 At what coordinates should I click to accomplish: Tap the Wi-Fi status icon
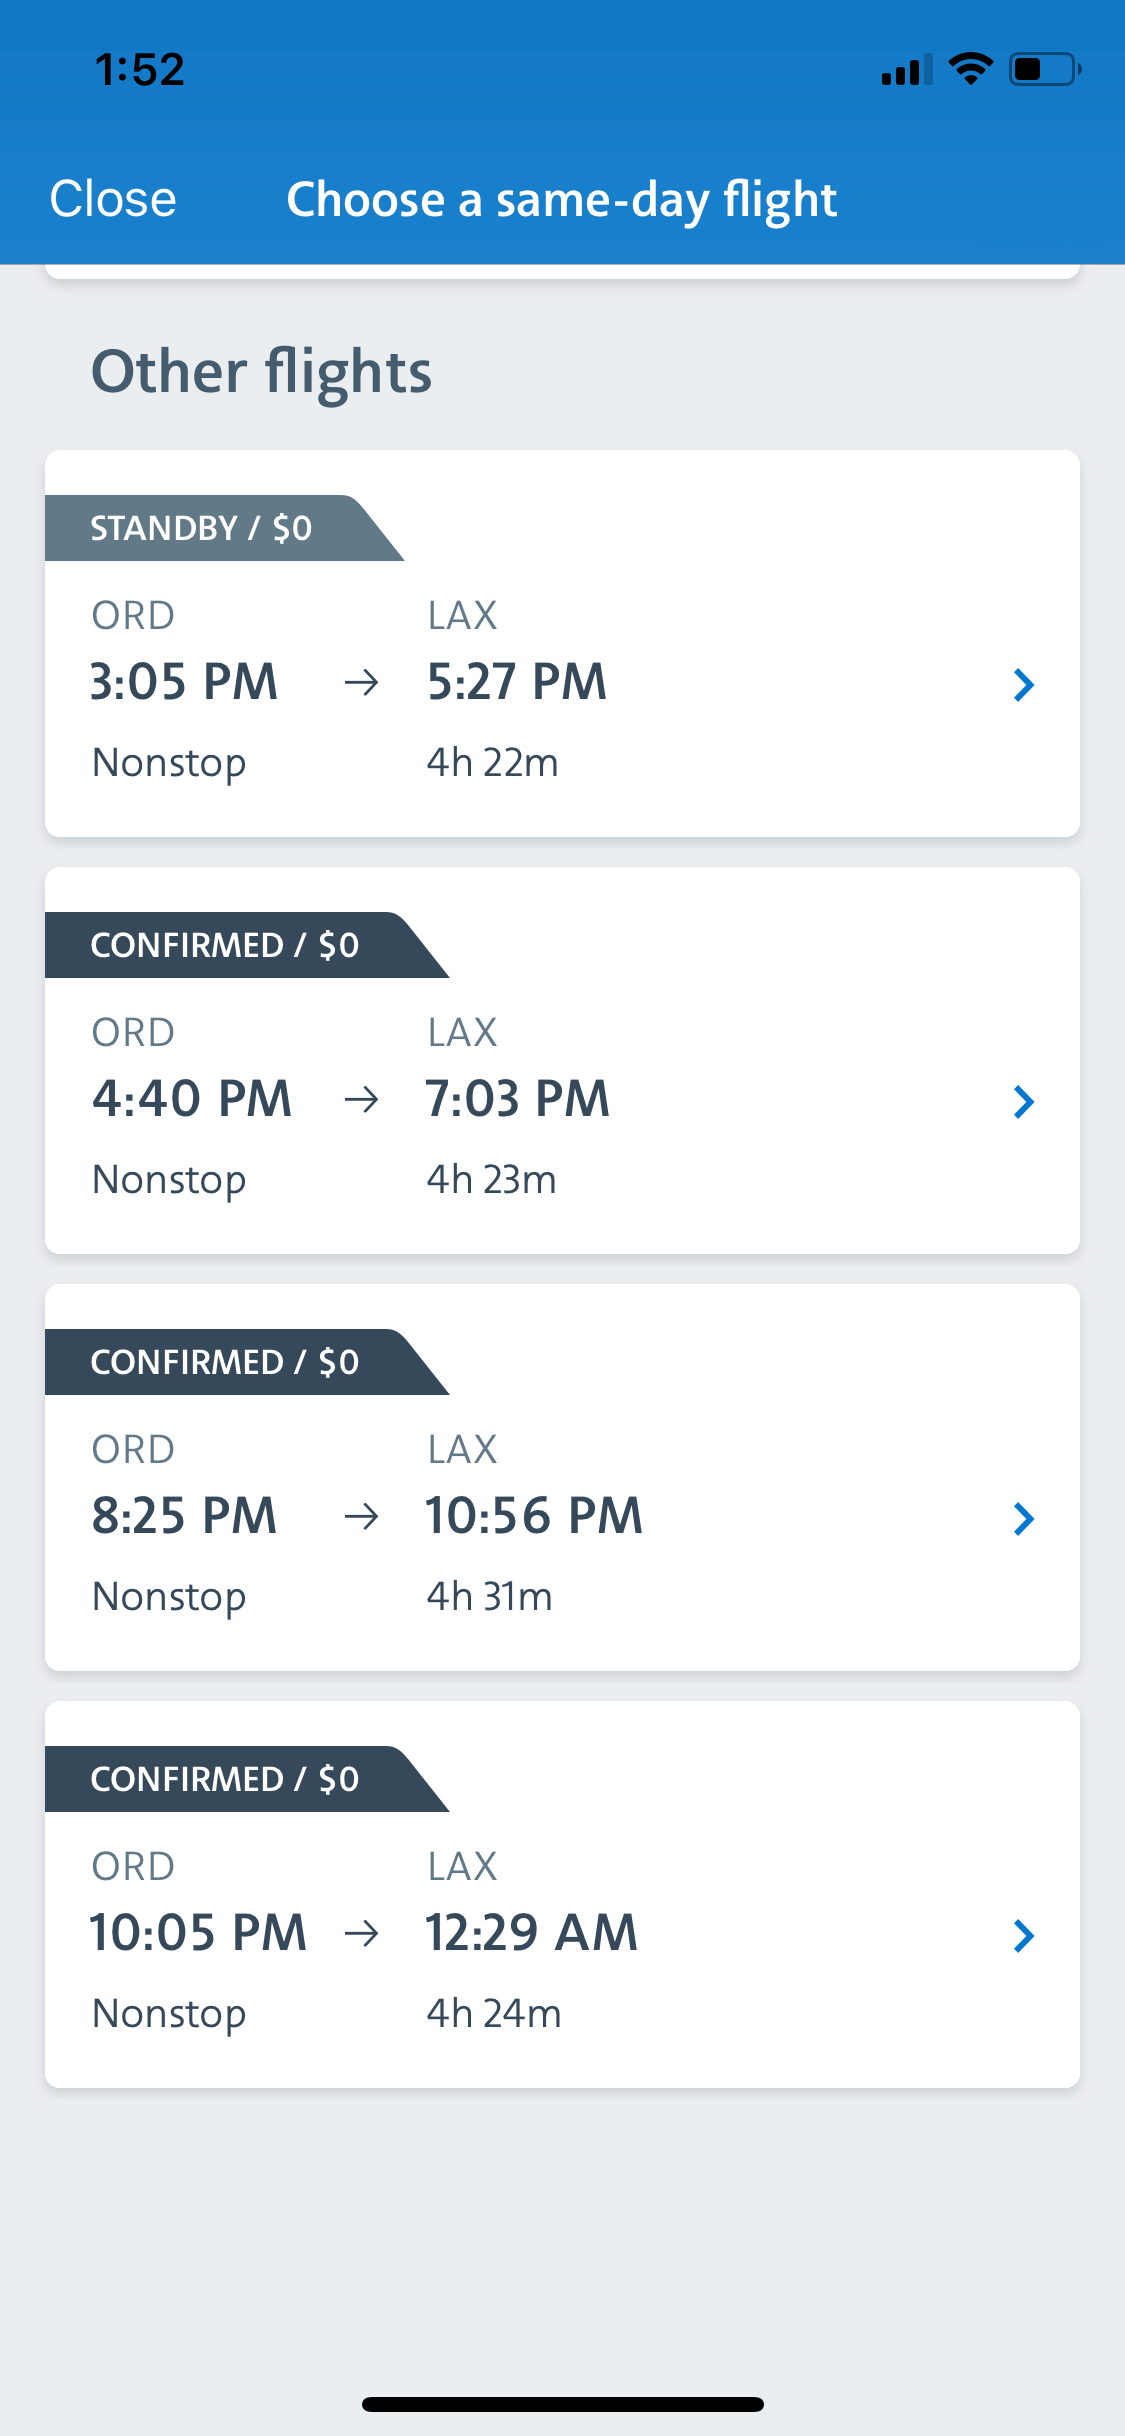click(x=970, y=69)
